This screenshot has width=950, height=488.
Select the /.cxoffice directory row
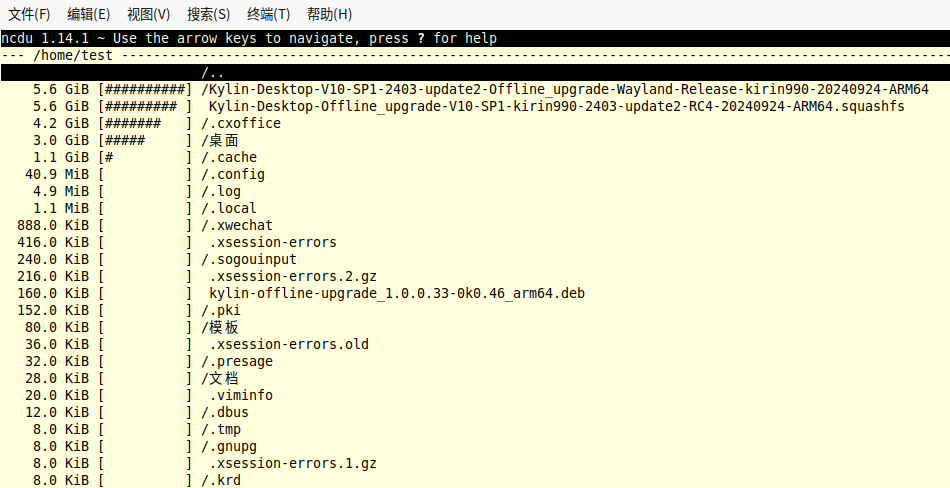pyautogui.click(x=241, y=123)
